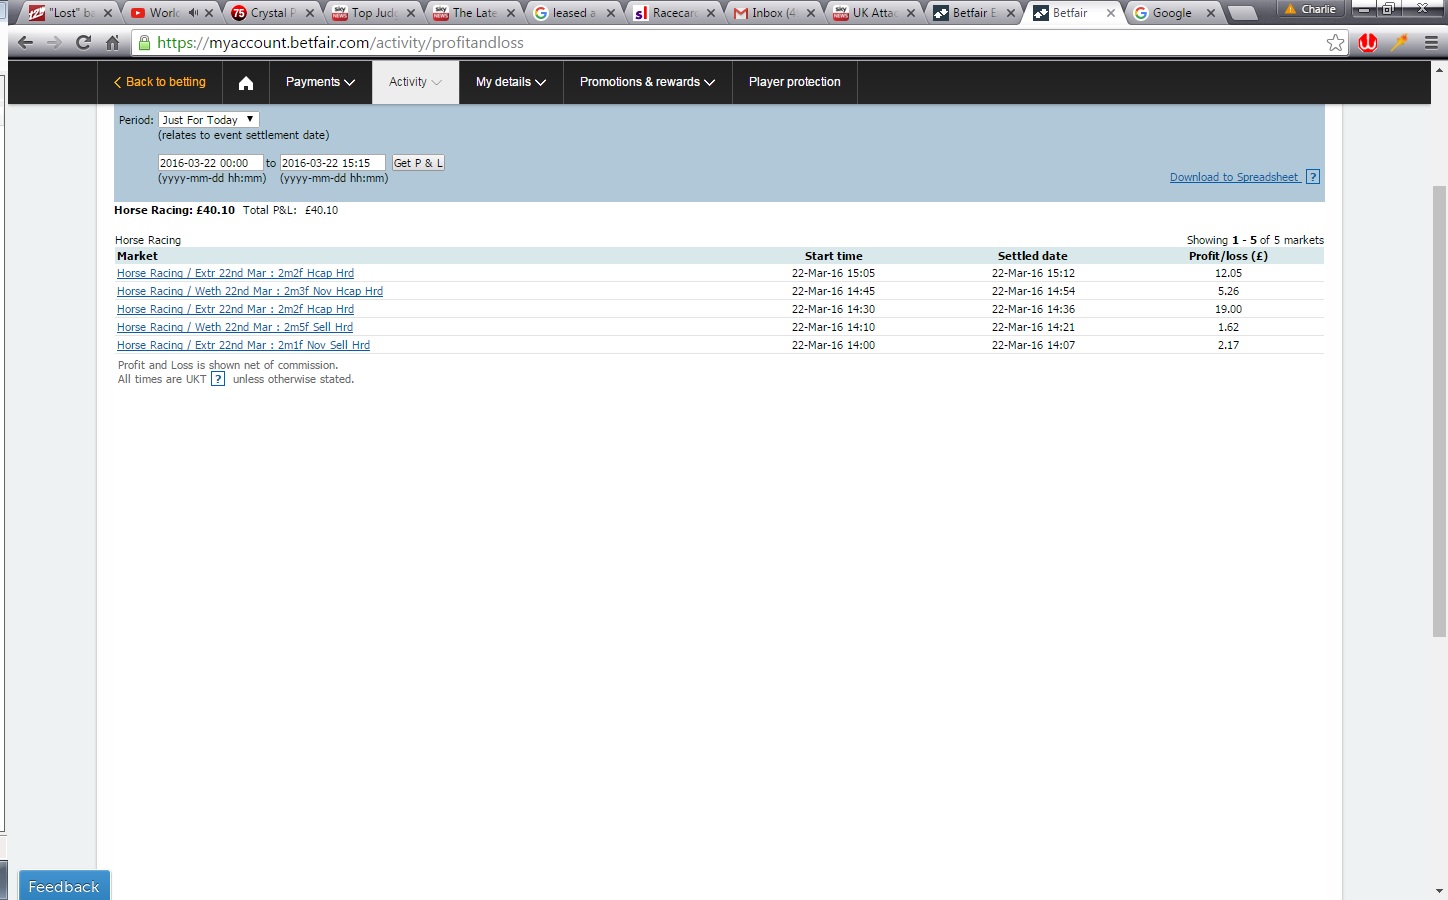Viewport: 1448px width, 900px height.
Task: Open the Download to Spreadsheet link
Action: tap(1234, 176)
